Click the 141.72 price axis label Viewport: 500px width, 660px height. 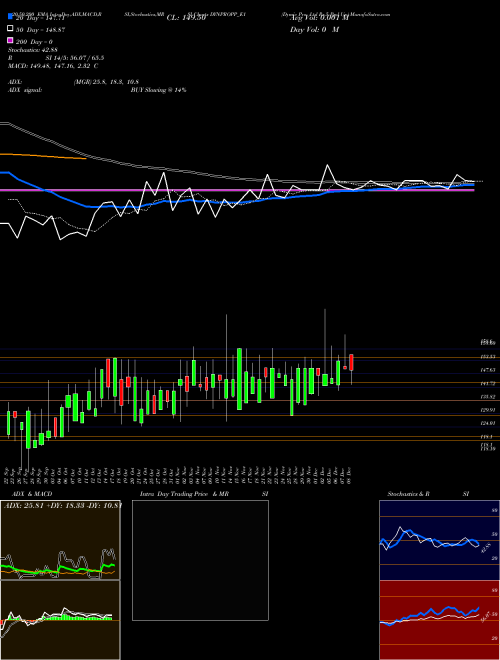pos(488,383)
